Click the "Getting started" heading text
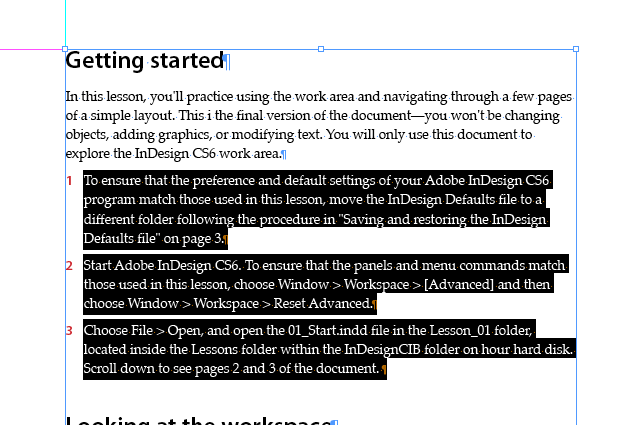 tap(145, 61)
